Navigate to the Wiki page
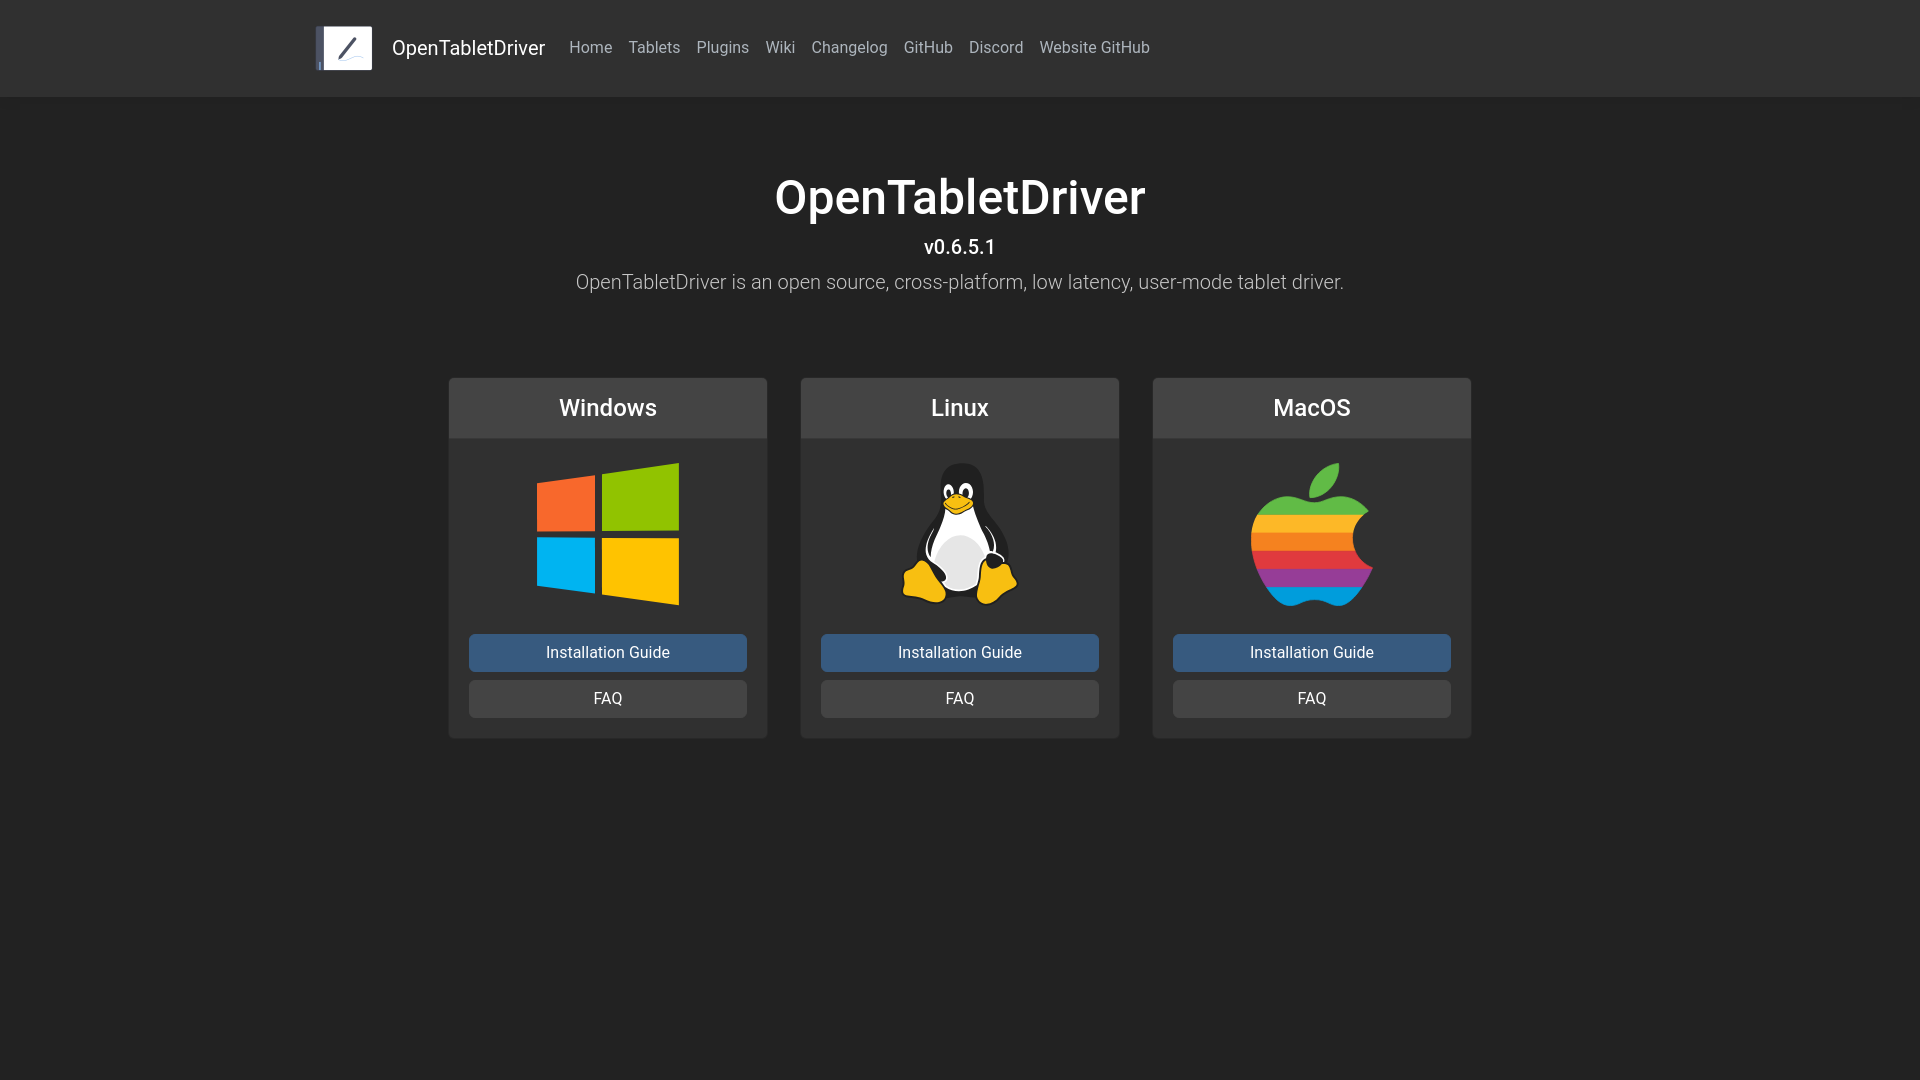Image resolution: width=1920 pixels, height=1080 pixels. [780, 48]
